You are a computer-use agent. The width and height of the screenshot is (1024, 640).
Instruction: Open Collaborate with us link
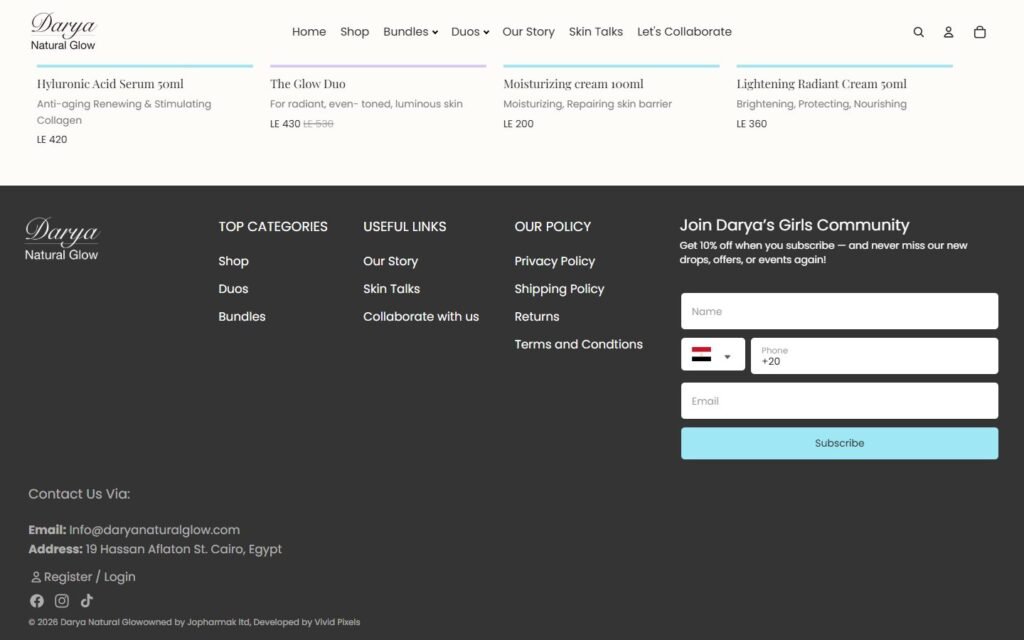(x=421, y=317)
